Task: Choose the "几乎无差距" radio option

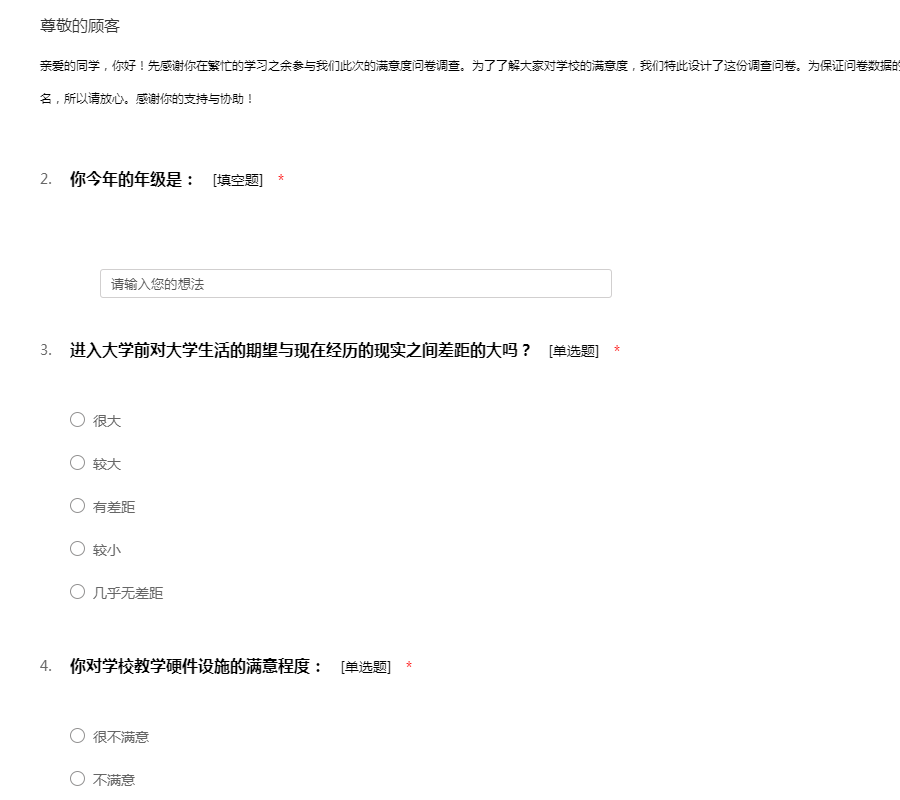Action: click(x=77, y=592)
